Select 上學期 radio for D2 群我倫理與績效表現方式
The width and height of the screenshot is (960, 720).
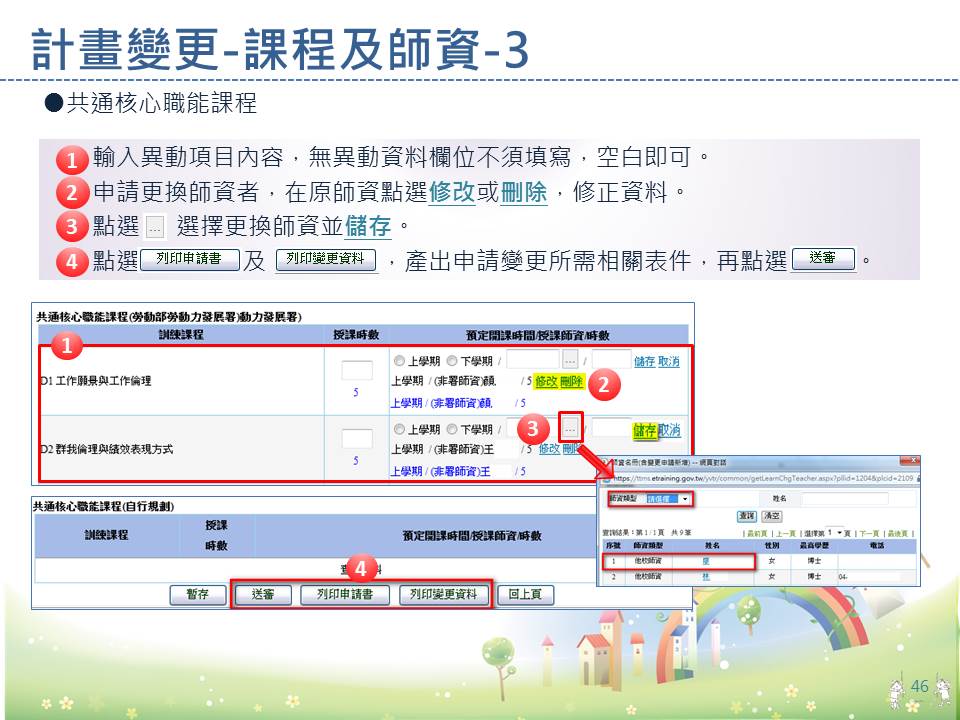click(x=399, y=430)
